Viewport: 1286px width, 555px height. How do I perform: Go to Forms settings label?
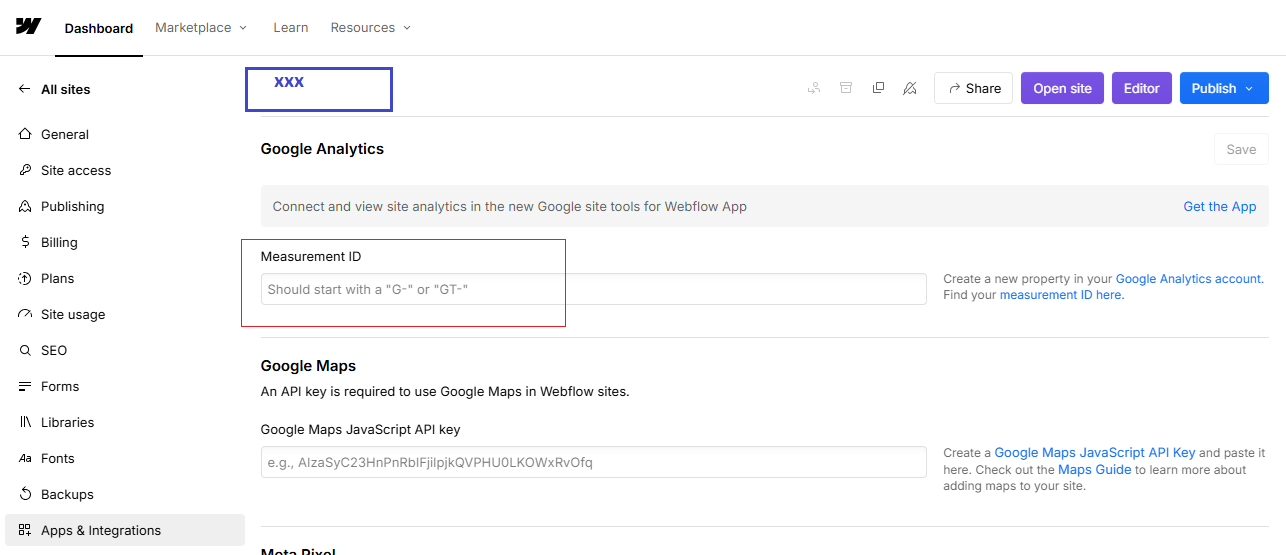(60, 386)
